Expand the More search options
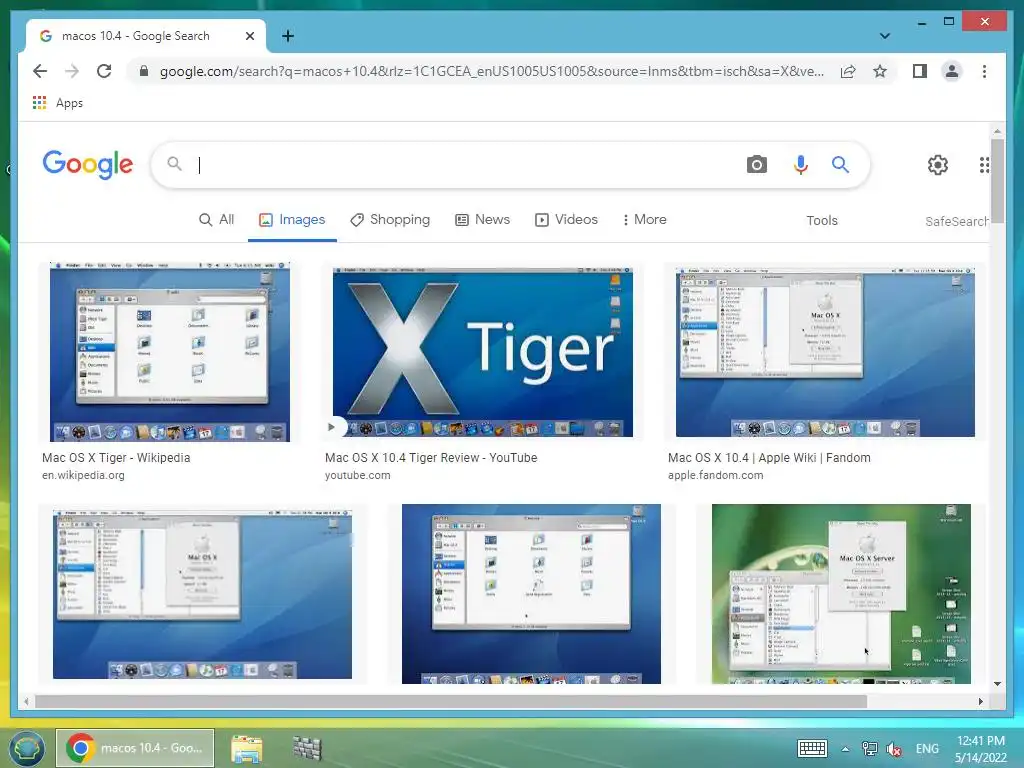1024x768 pixels. [x=645, y=219]
